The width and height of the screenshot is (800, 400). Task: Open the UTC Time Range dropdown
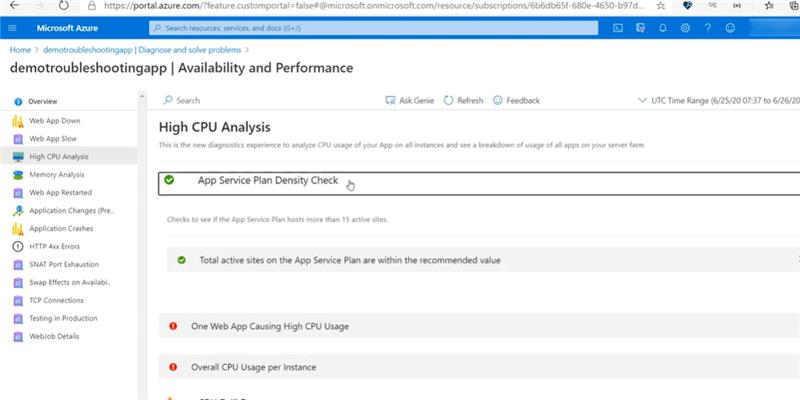click(x=719, y=101)
